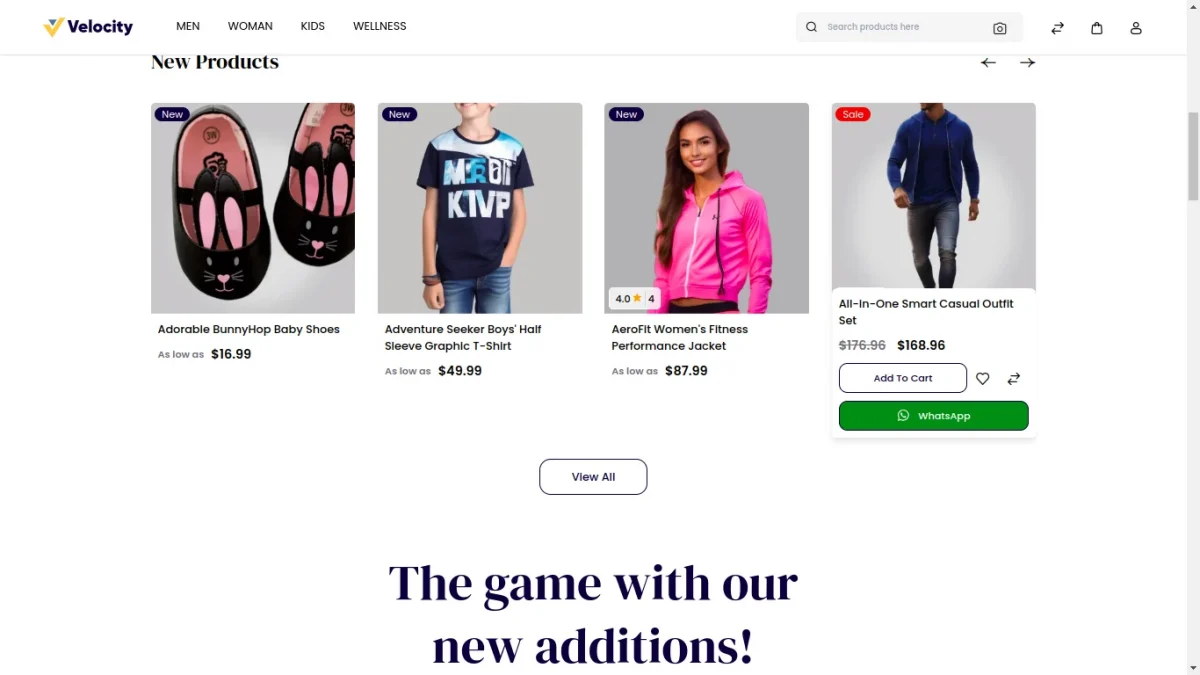Open image search camera icon

tap(999, 28)
